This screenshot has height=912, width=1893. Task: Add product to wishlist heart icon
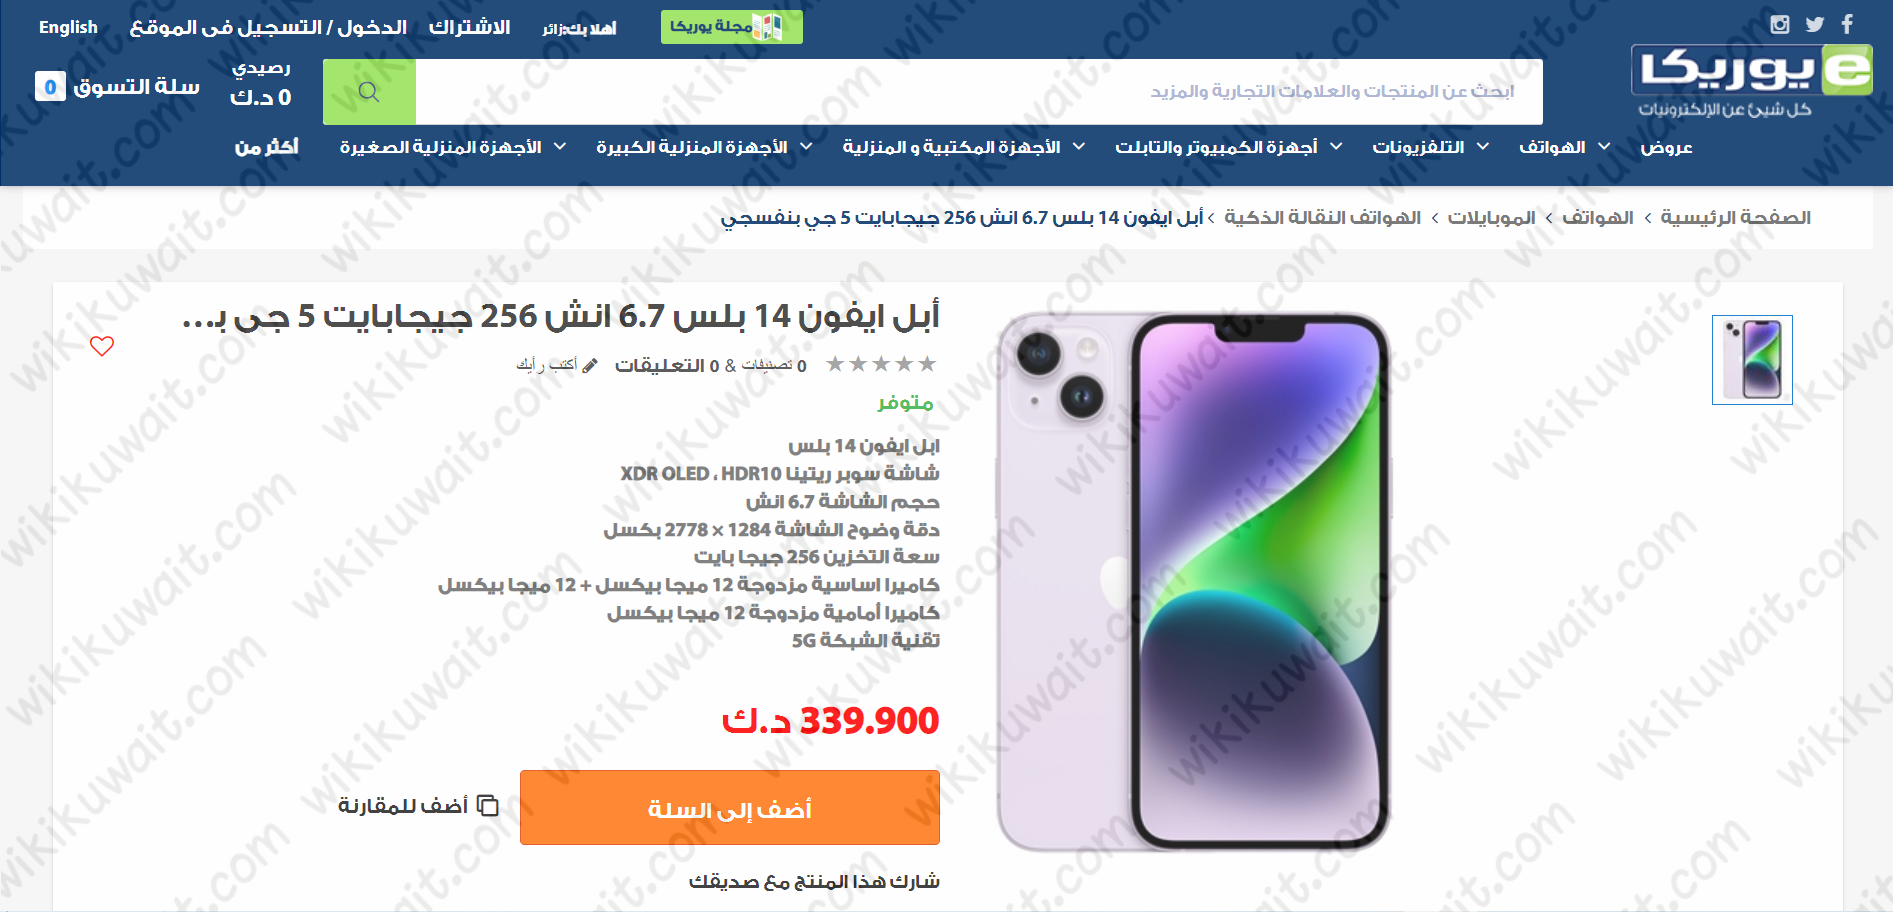coord(102,346)
